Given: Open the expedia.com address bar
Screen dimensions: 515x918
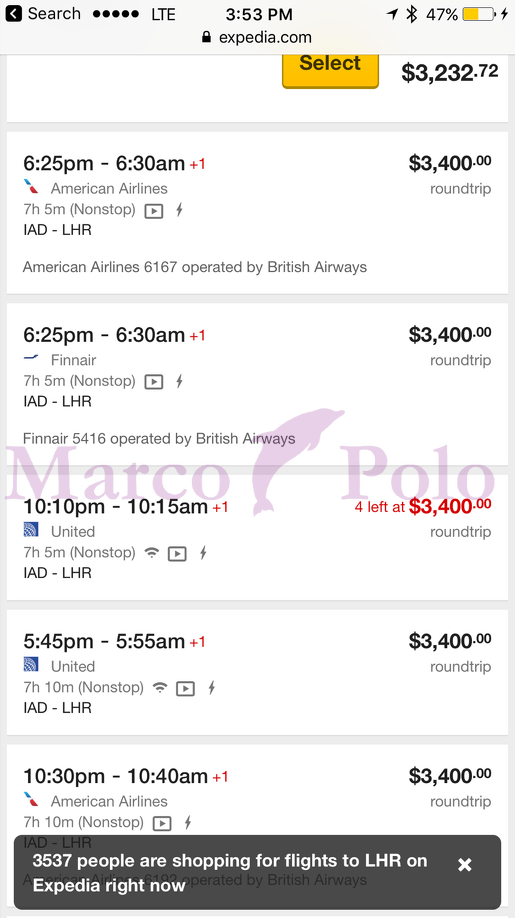Looking at the screenshot, I should (258, 37).
